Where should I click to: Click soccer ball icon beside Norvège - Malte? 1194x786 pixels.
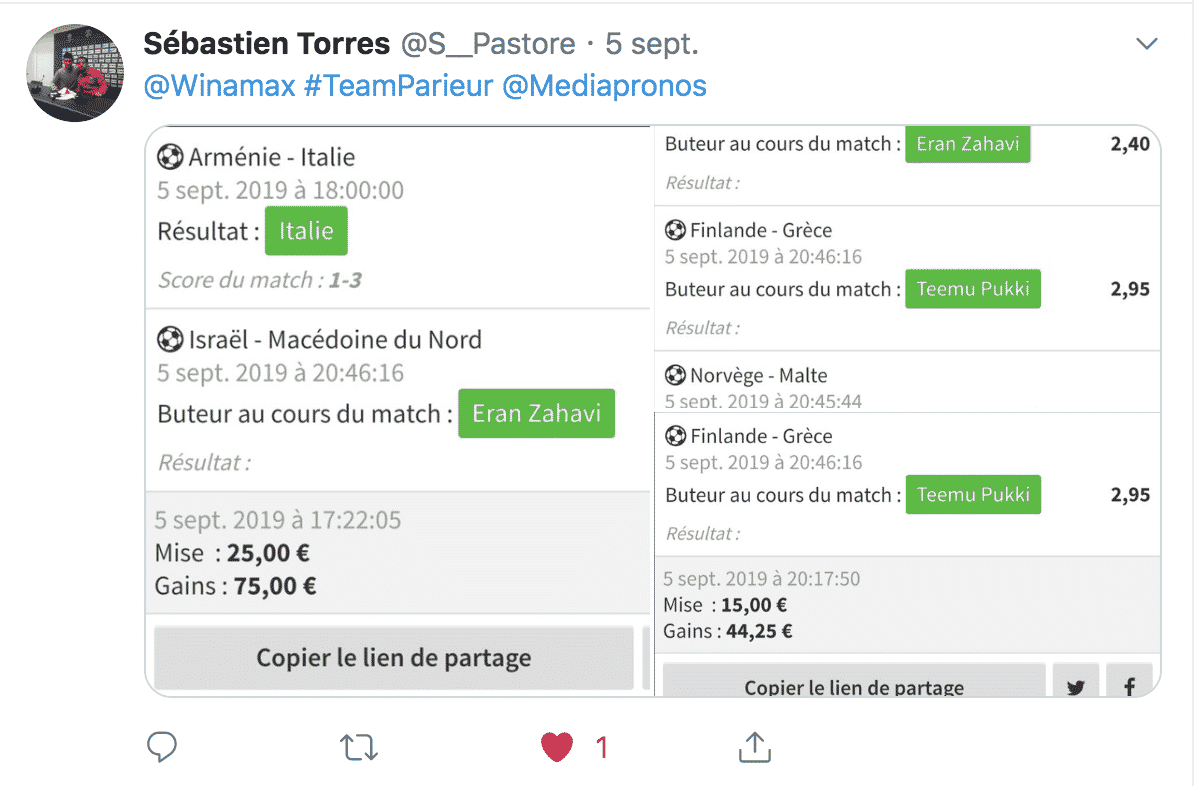coord(675,375)
